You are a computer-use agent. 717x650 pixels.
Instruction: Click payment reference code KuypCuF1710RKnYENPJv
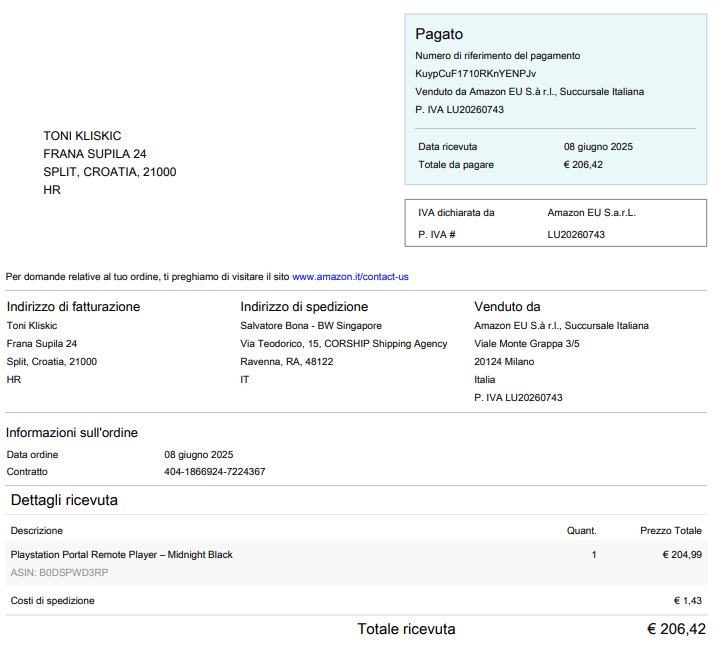point(475,73)
